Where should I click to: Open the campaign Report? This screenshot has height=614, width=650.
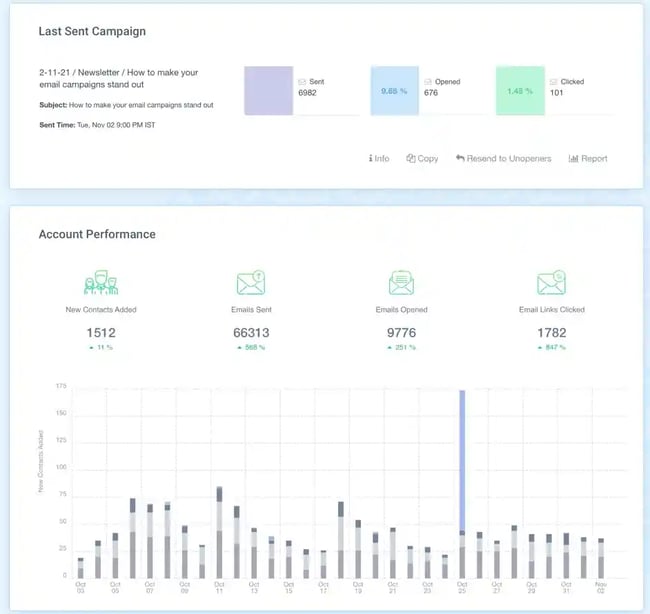588,158
